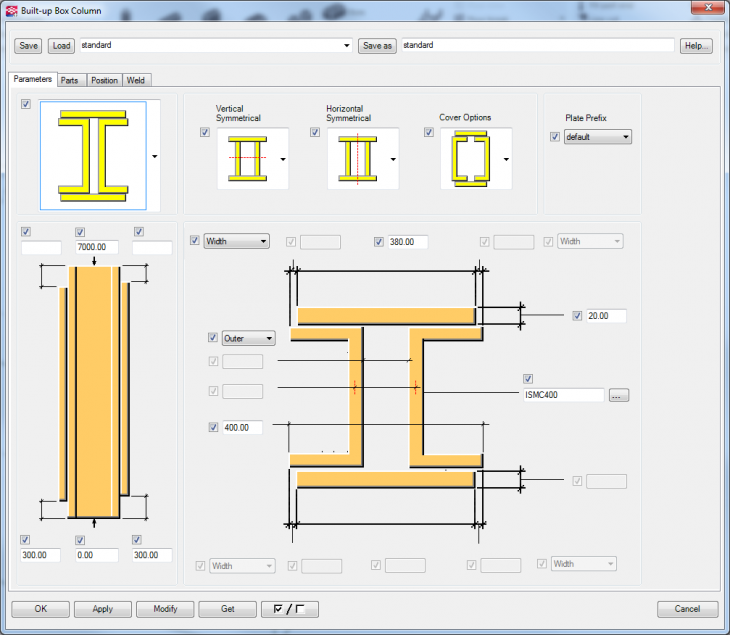Click the toggle all checkboxes on/off button
Image resolution: width=730 pixels, height=635 pixels.
point(288,609)
